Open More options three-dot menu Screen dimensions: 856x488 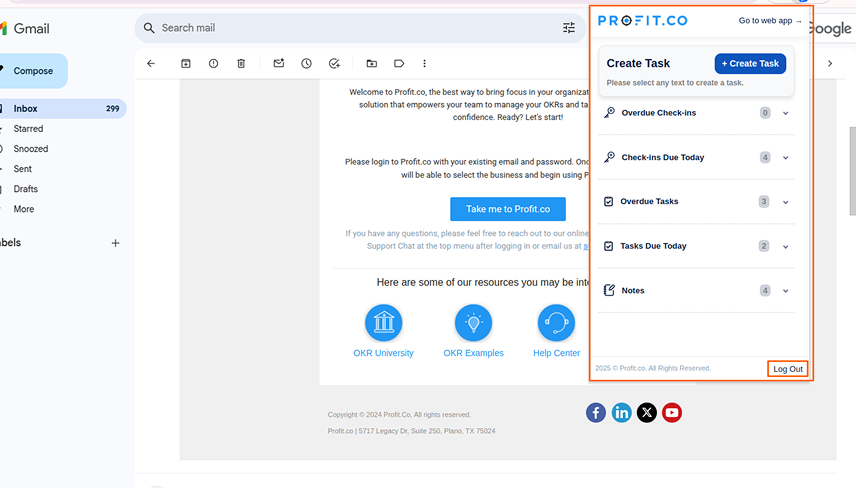(x=424, y=63)
